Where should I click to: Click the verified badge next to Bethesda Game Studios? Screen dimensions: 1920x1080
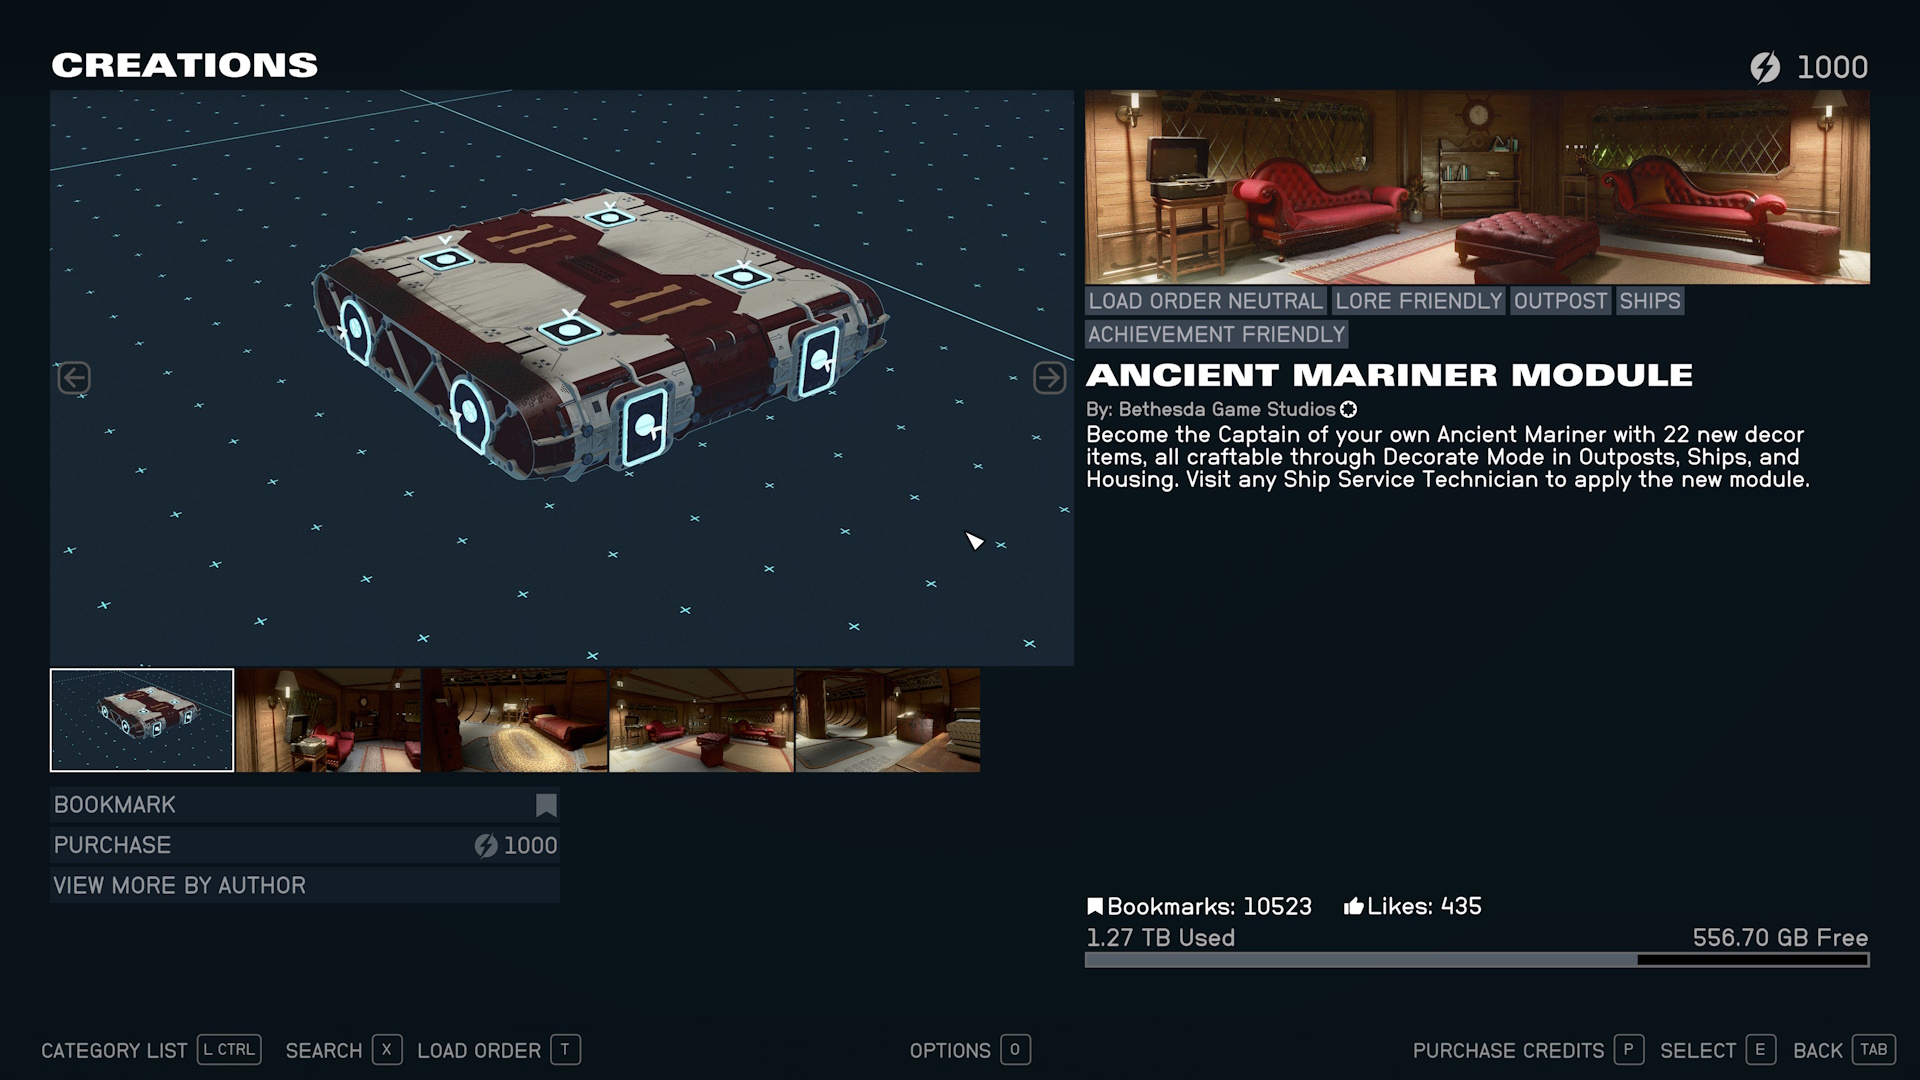tap(1347, 409)
